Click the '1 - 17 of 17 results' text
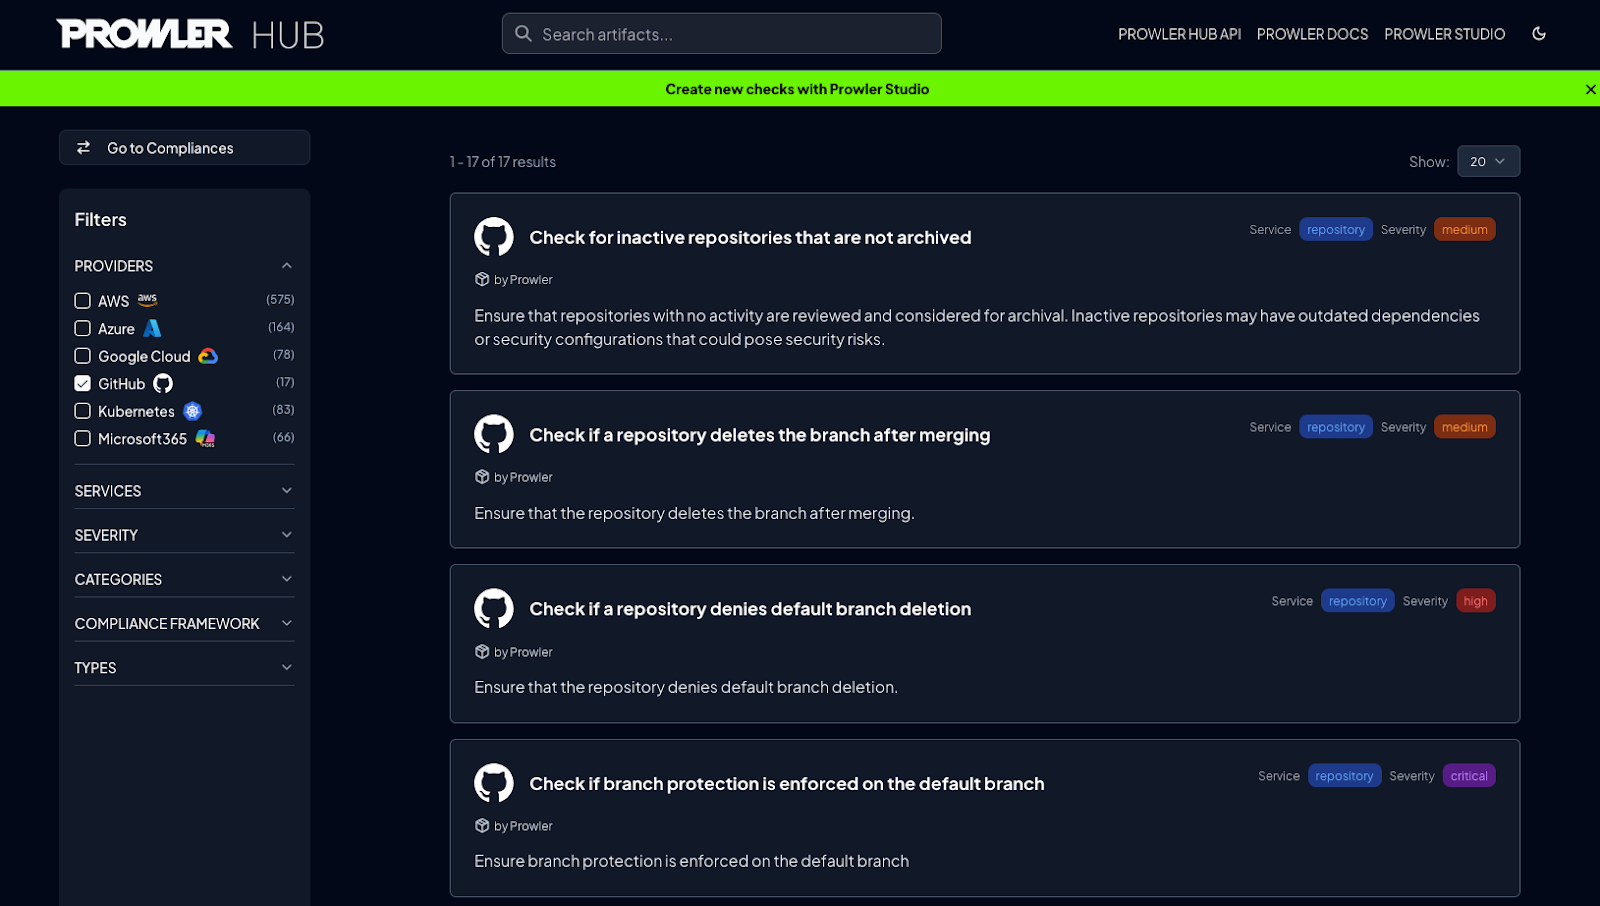The height and width of the screenshot is (906, 1600). pos(502,162)
